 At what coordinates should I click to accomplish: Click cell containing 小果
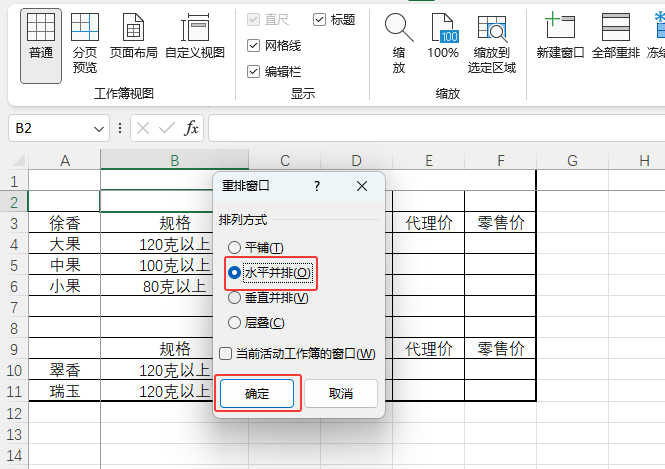point(64,285)
